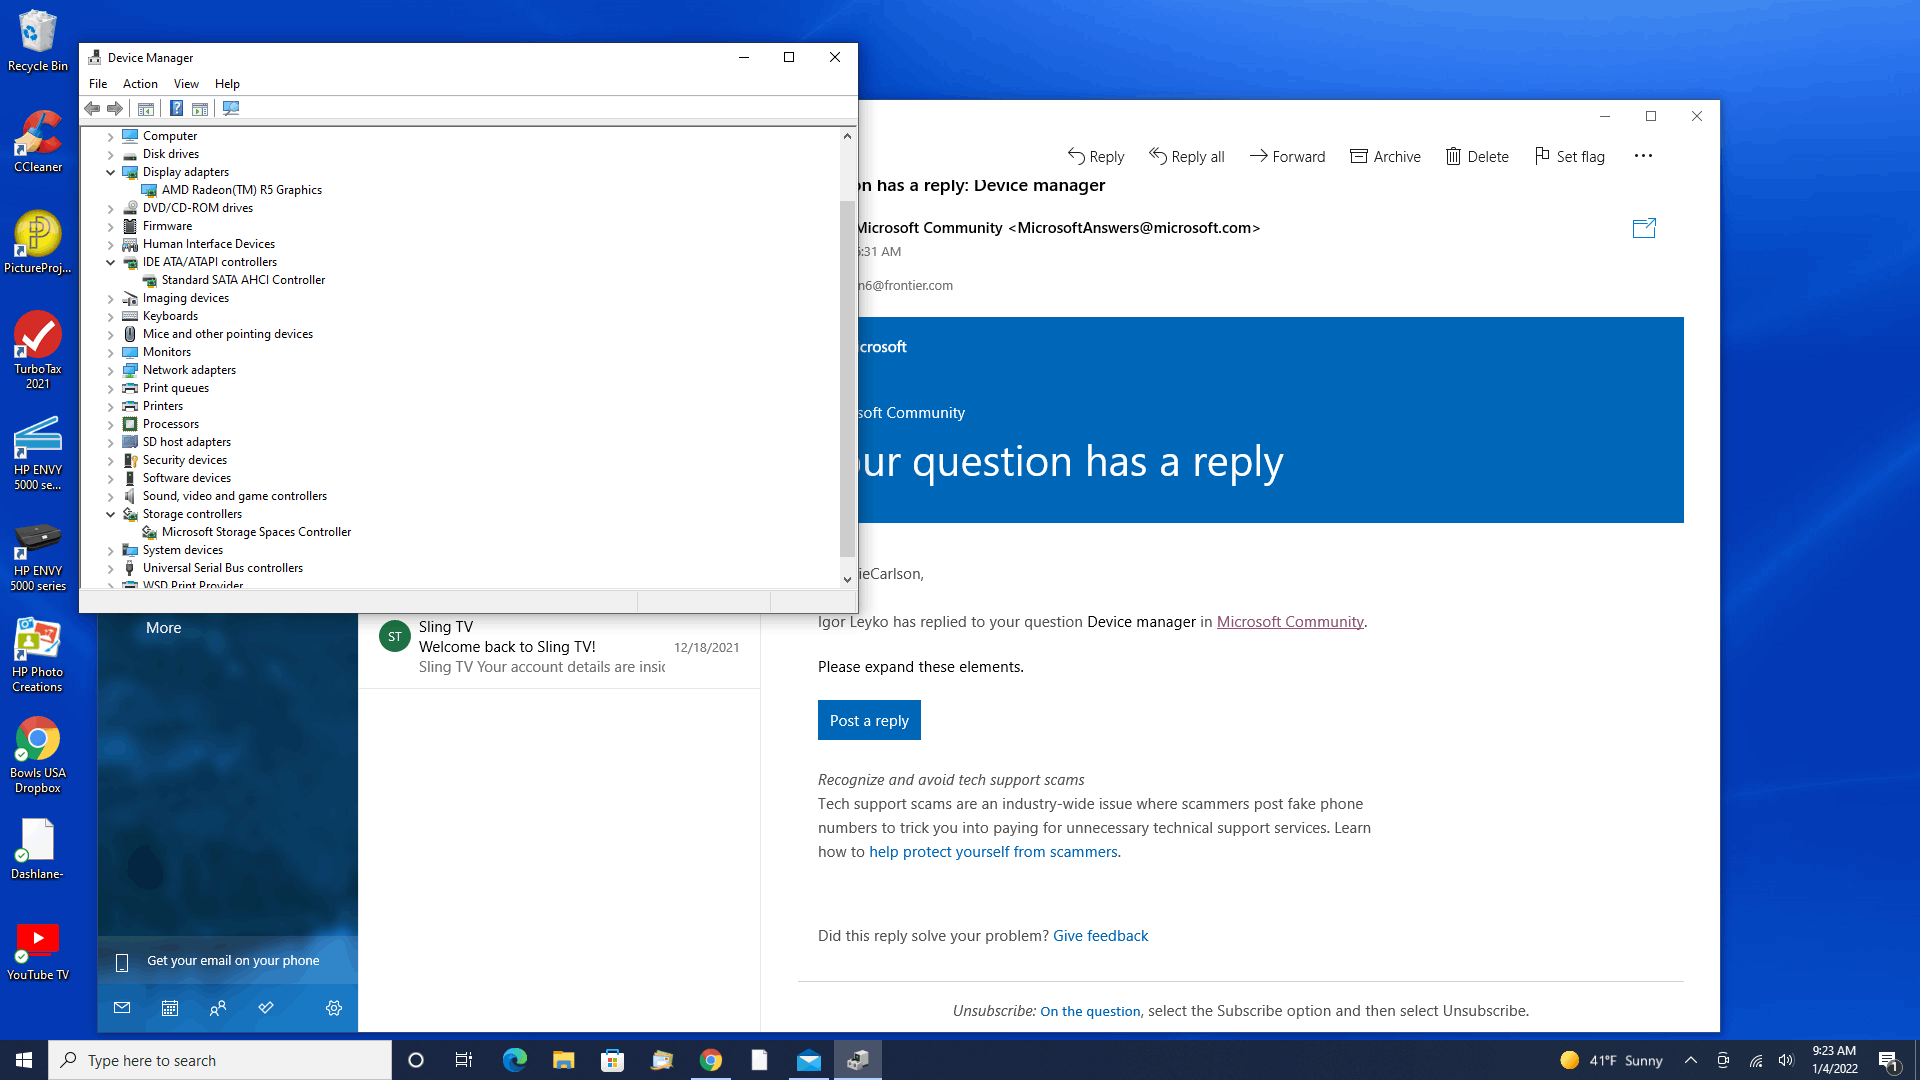Open the View menu
Screen dimensions: 1920x1080
[186, 84]
